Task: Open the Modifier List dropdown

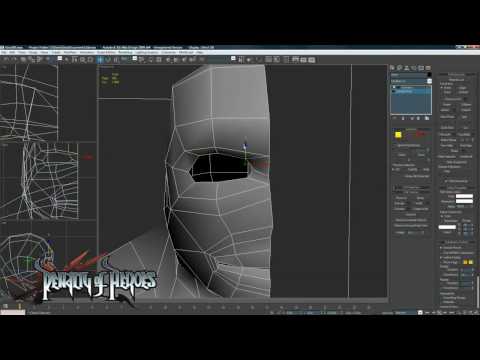Action: click(x=411, y=81)
